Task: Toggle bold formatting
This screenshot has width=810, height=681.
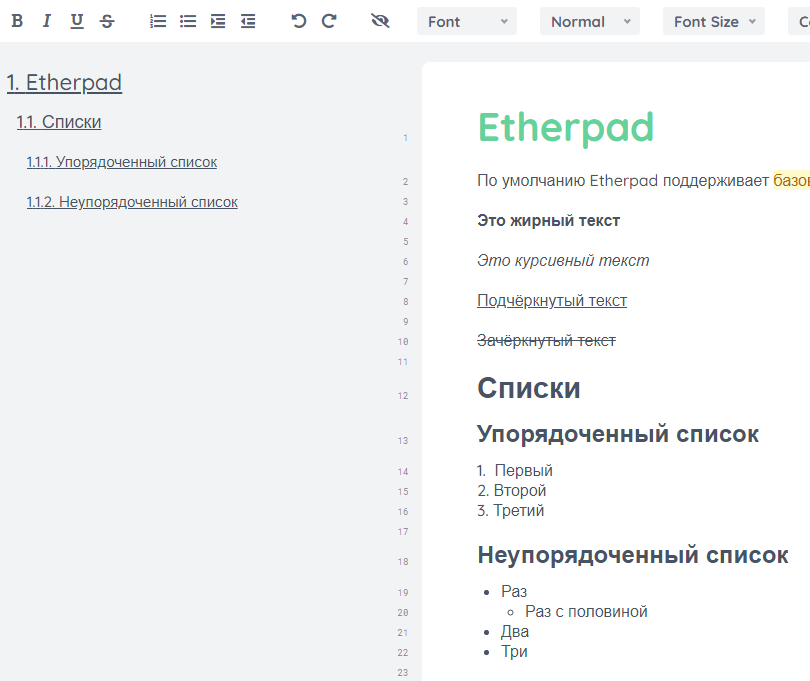Action: pyautogui.click(x=17, y=21)
